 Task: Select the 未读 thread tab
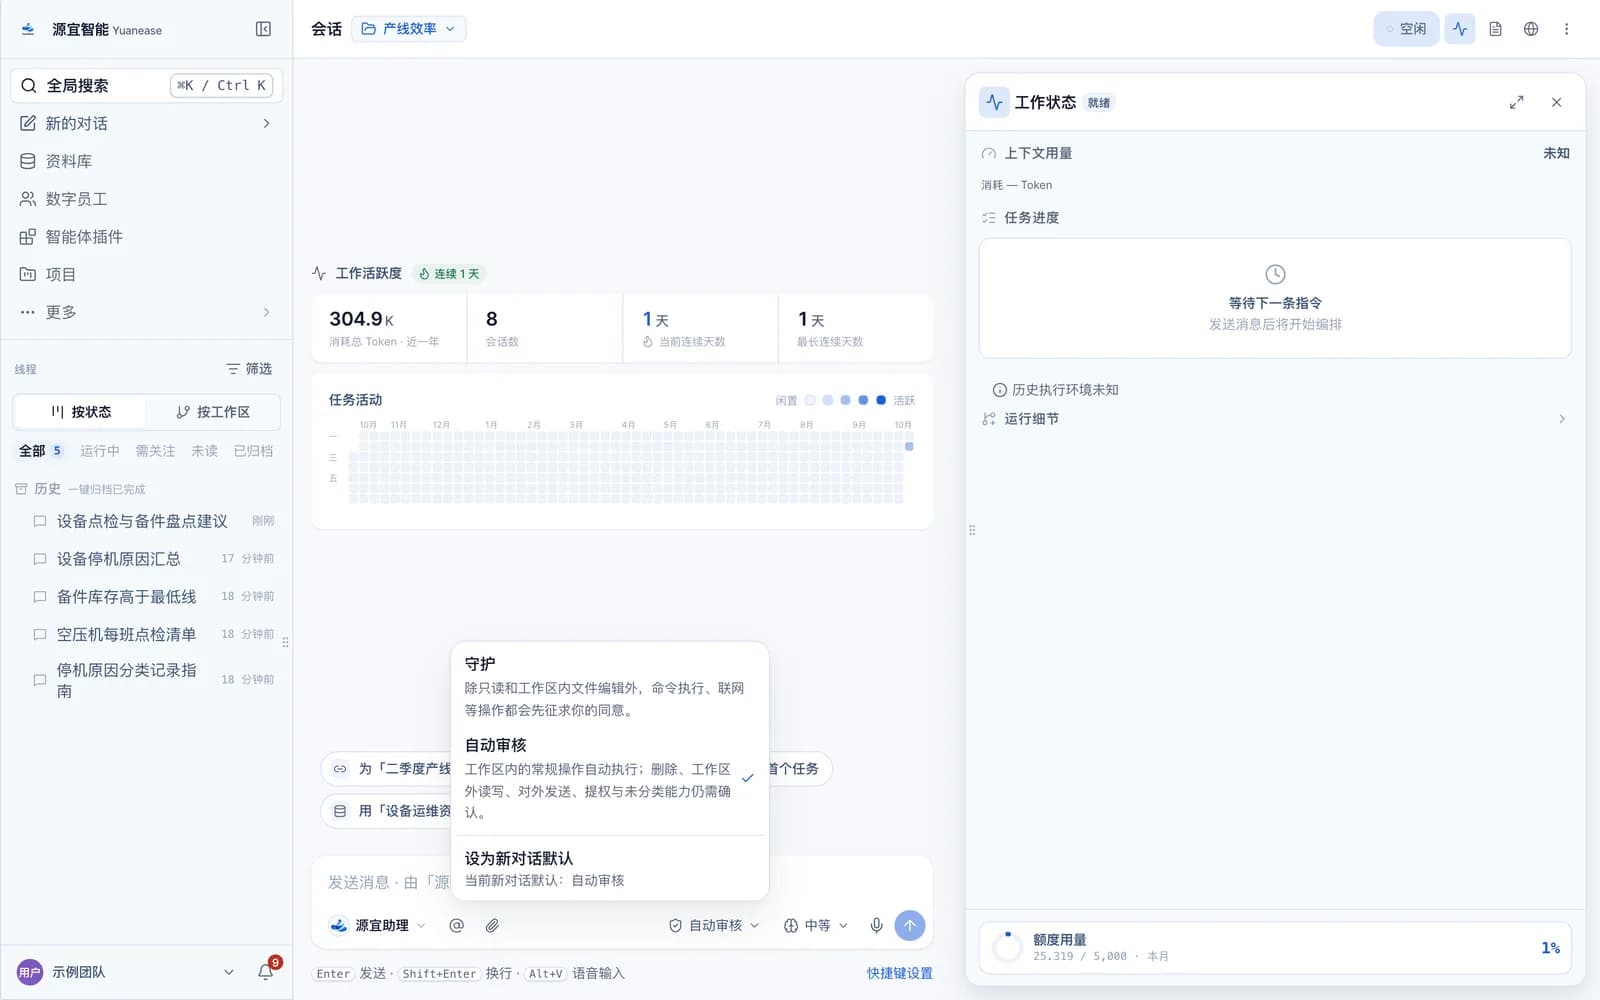204,451
